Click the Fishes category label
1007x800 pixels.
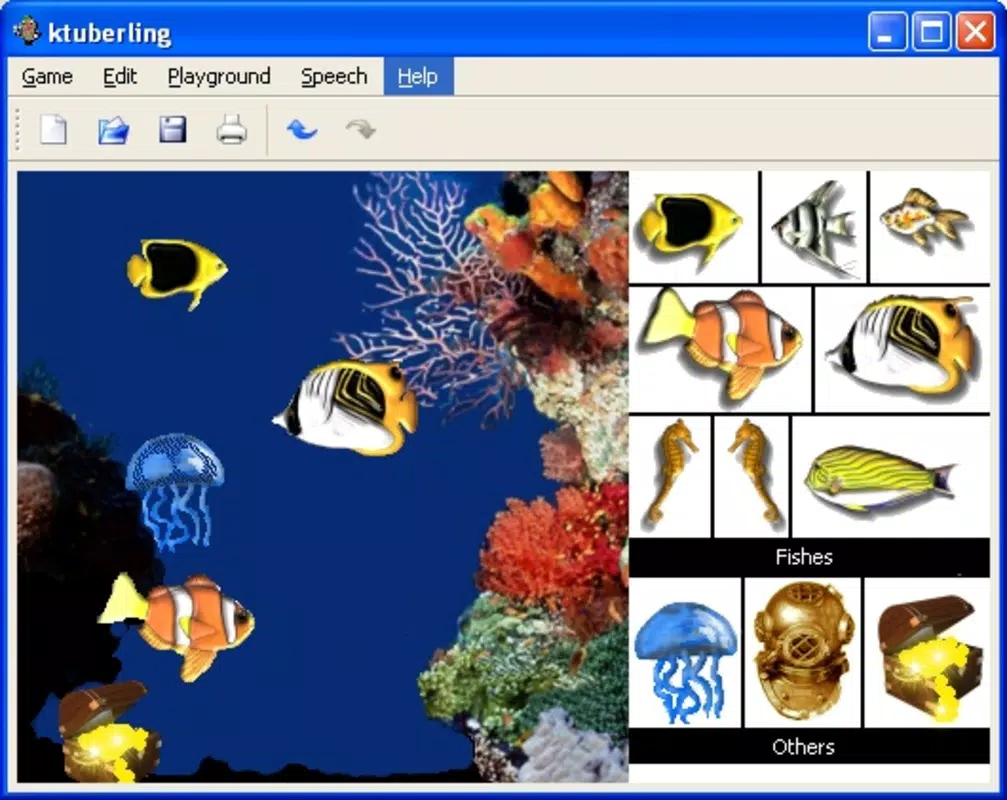coord(804,557)
